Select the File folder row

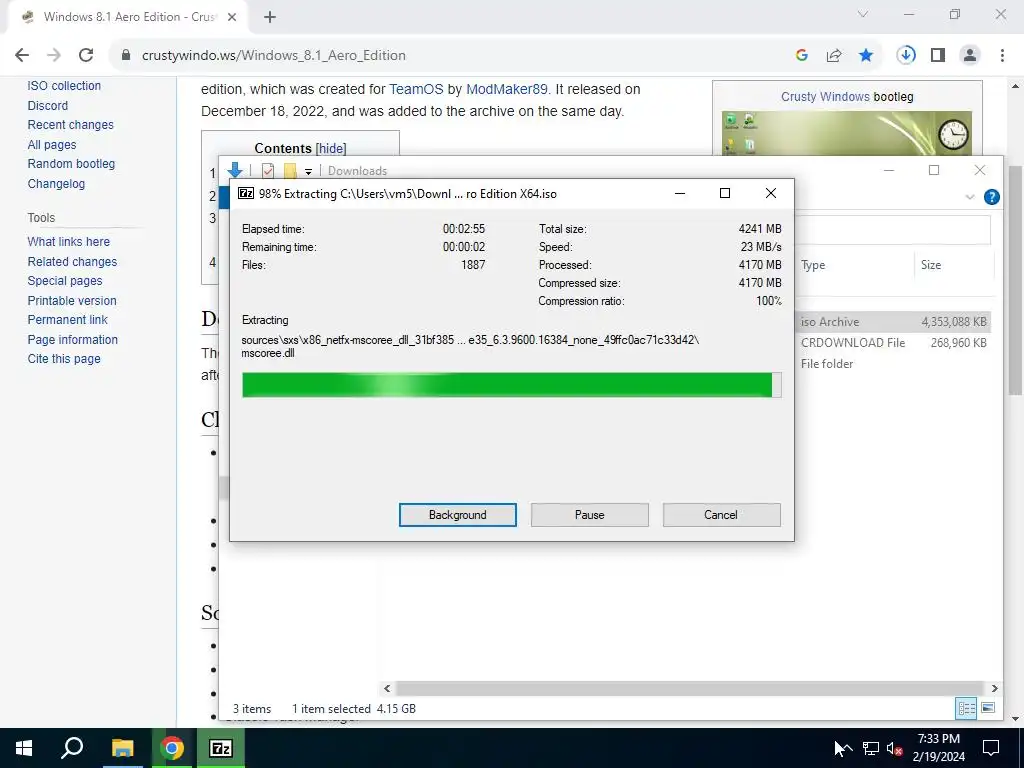(893, 364)
